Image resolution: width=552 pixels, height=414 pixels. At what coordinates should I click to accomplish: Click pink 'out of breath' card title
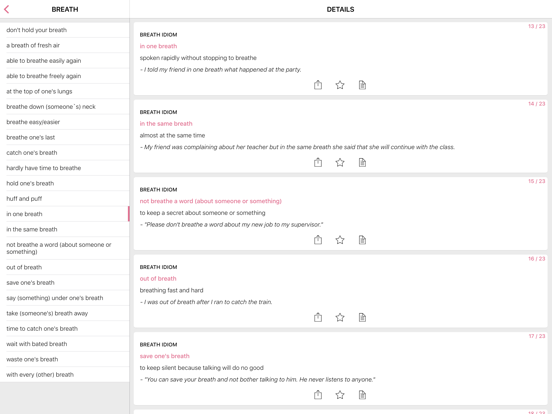point(158,278)
